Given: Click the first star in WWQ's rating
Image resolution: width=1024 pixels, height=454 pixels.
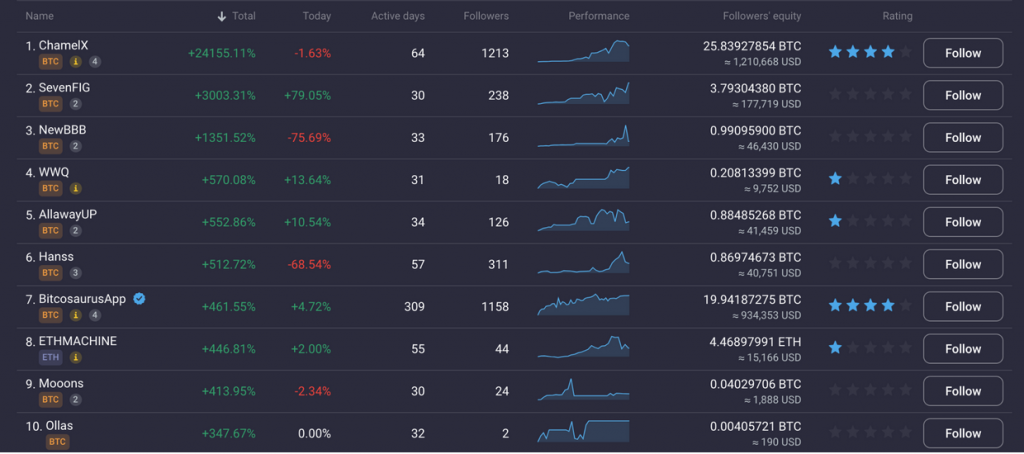Looking at the screenshot, I should pyautogui.click(x=835, y=179).
